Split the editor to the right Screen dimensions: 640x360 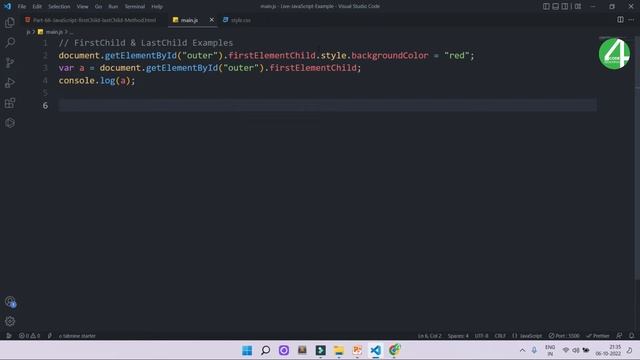pos(620,20)
